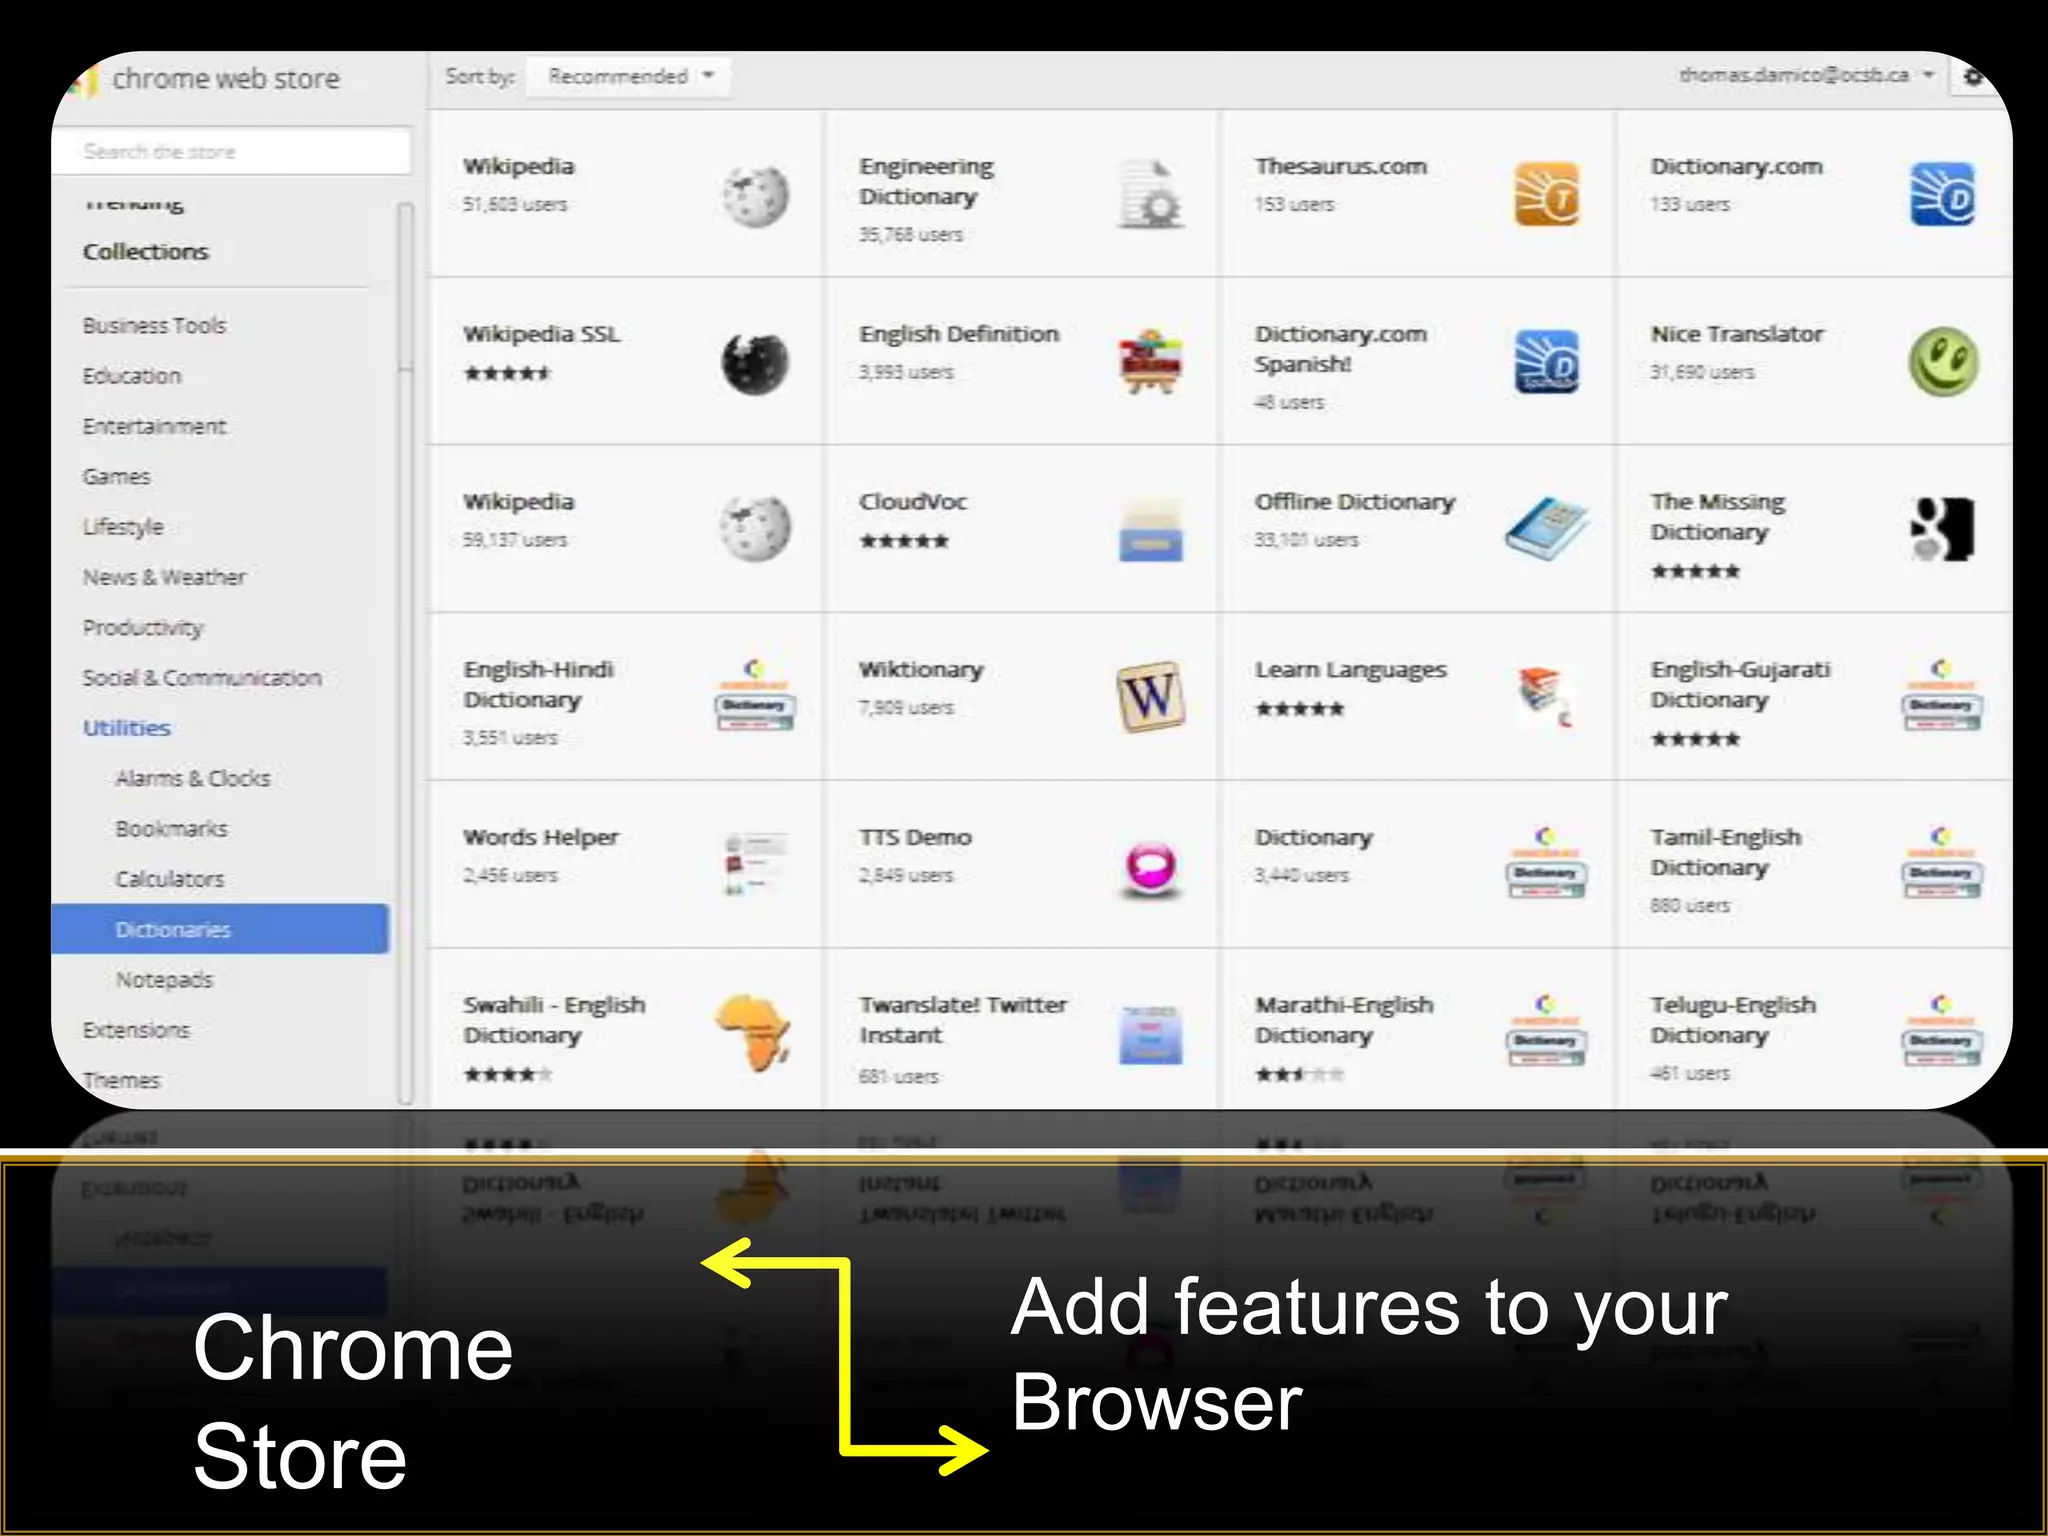The width and height of the screenshot is (2048, 1536).
Task: Click the CloudVoc five-star rating
Action: tap(904, 541)
